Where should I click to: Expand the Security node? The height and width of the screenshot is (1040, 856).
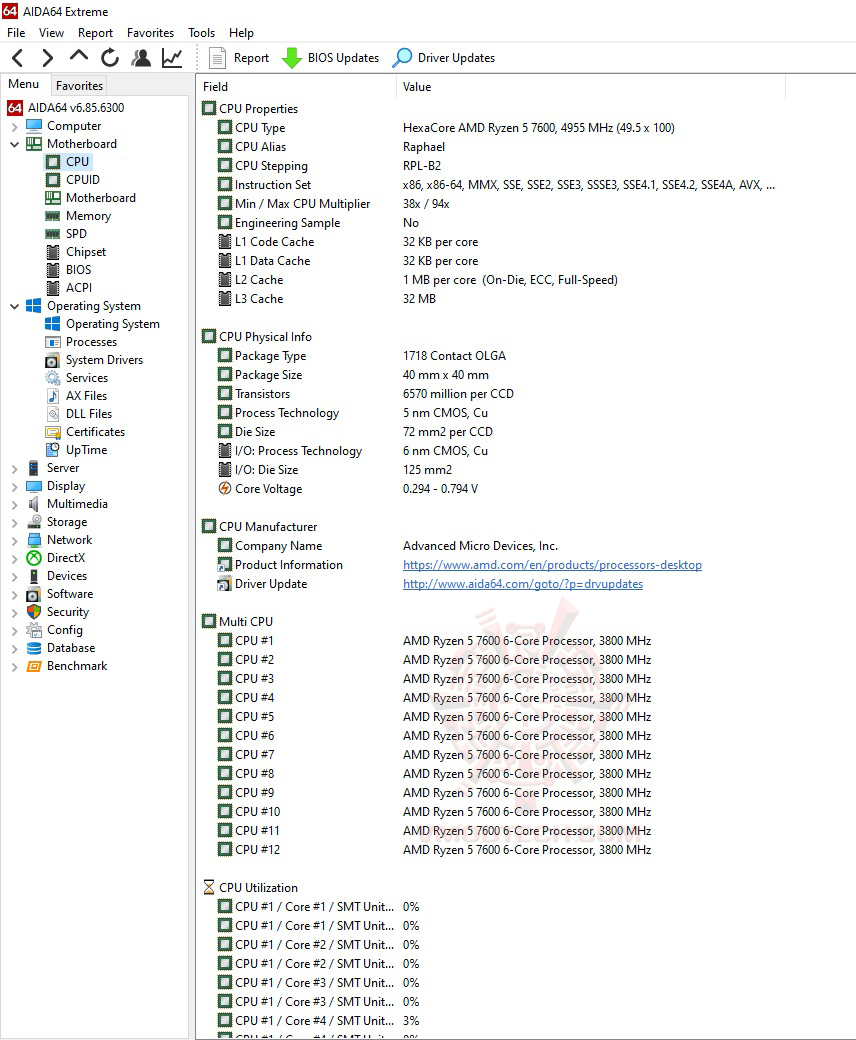click(15, 612)
